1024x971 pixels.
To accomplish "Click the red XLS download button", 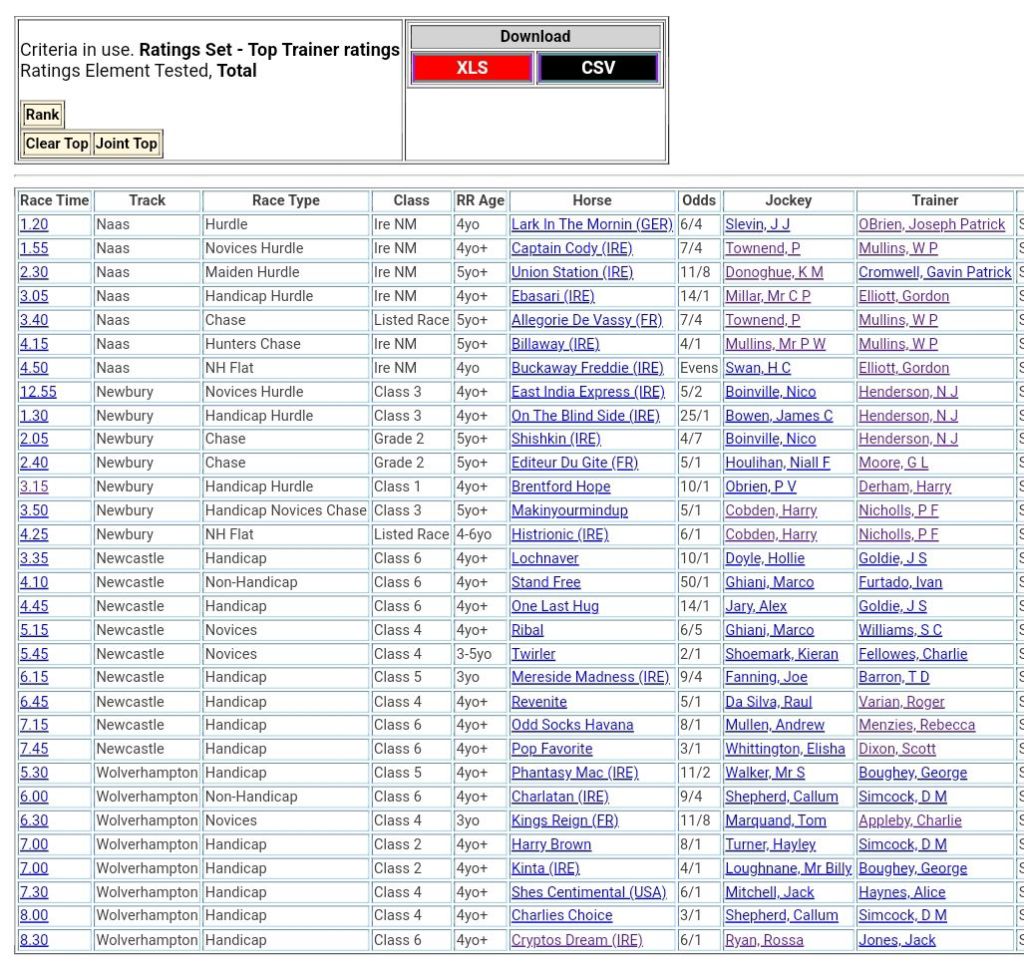I will point(471,68).
